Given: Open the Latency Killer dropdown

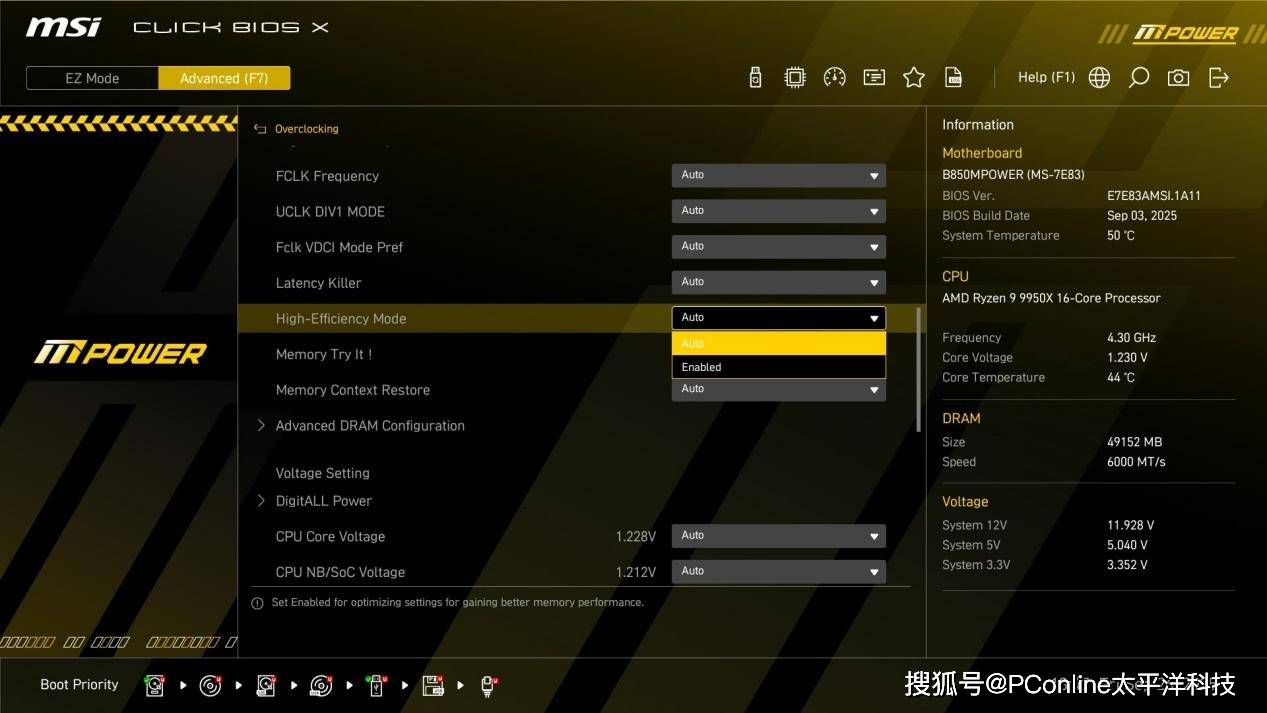Looking at the screenshot, I should tap(778, 282).
